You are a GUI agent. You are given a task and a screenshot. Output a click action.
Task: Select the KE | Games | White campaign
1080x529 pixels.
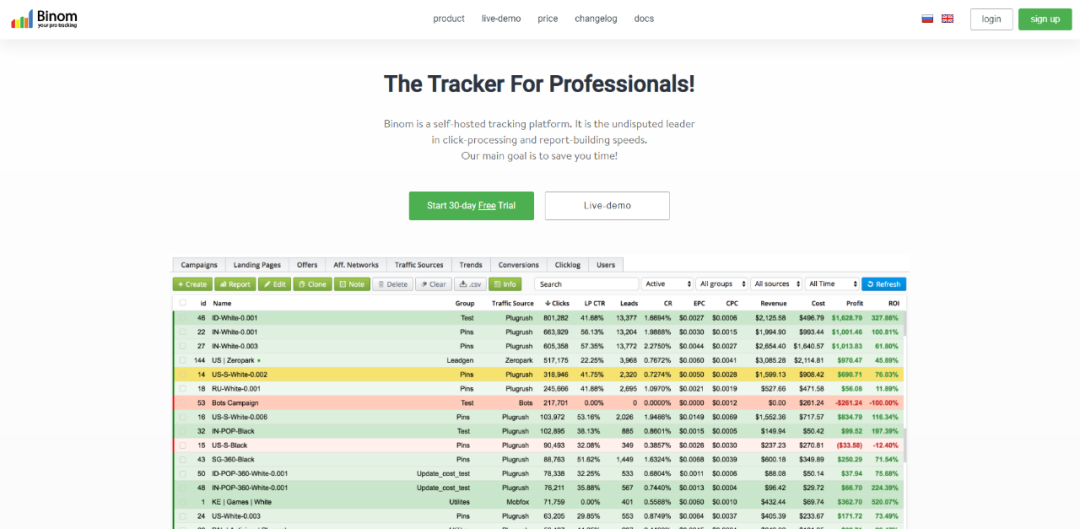pyautogui.click(x=241, y=502)
